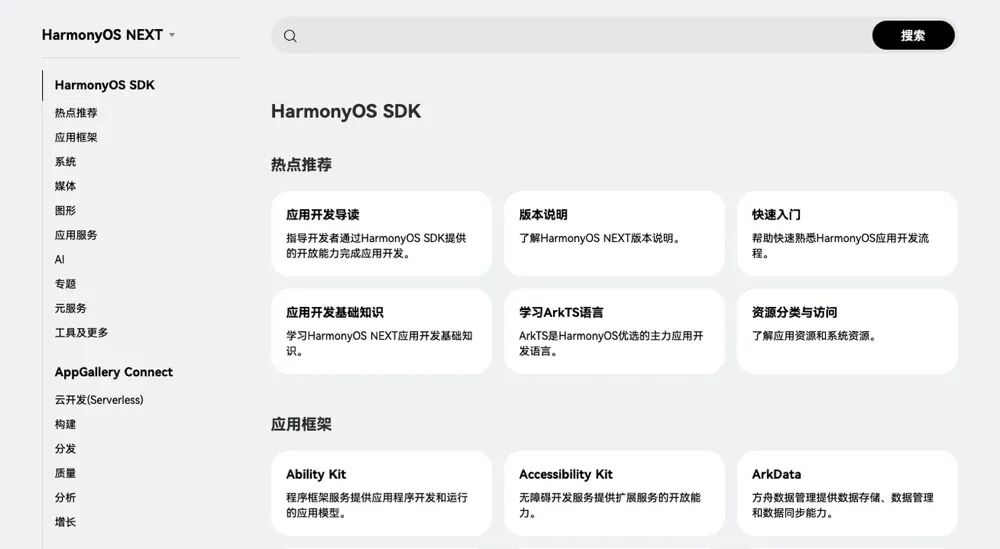Select HarmonyOS SDK in the sidebar
Viewport: 1000px width, 549px height.
(x=105, y=85)
